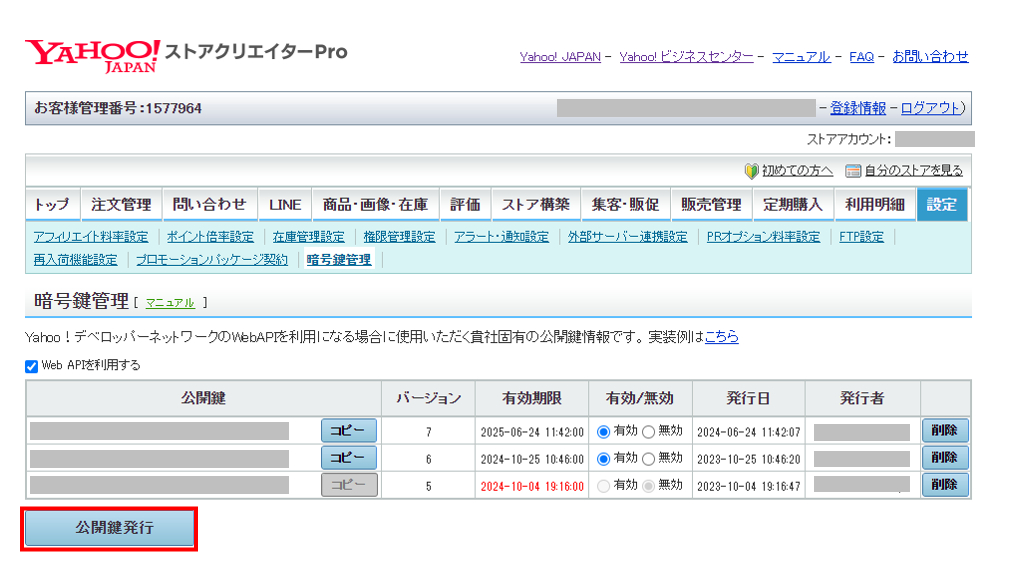
Task: Switch to the 評価 tab
Action: 465,205
